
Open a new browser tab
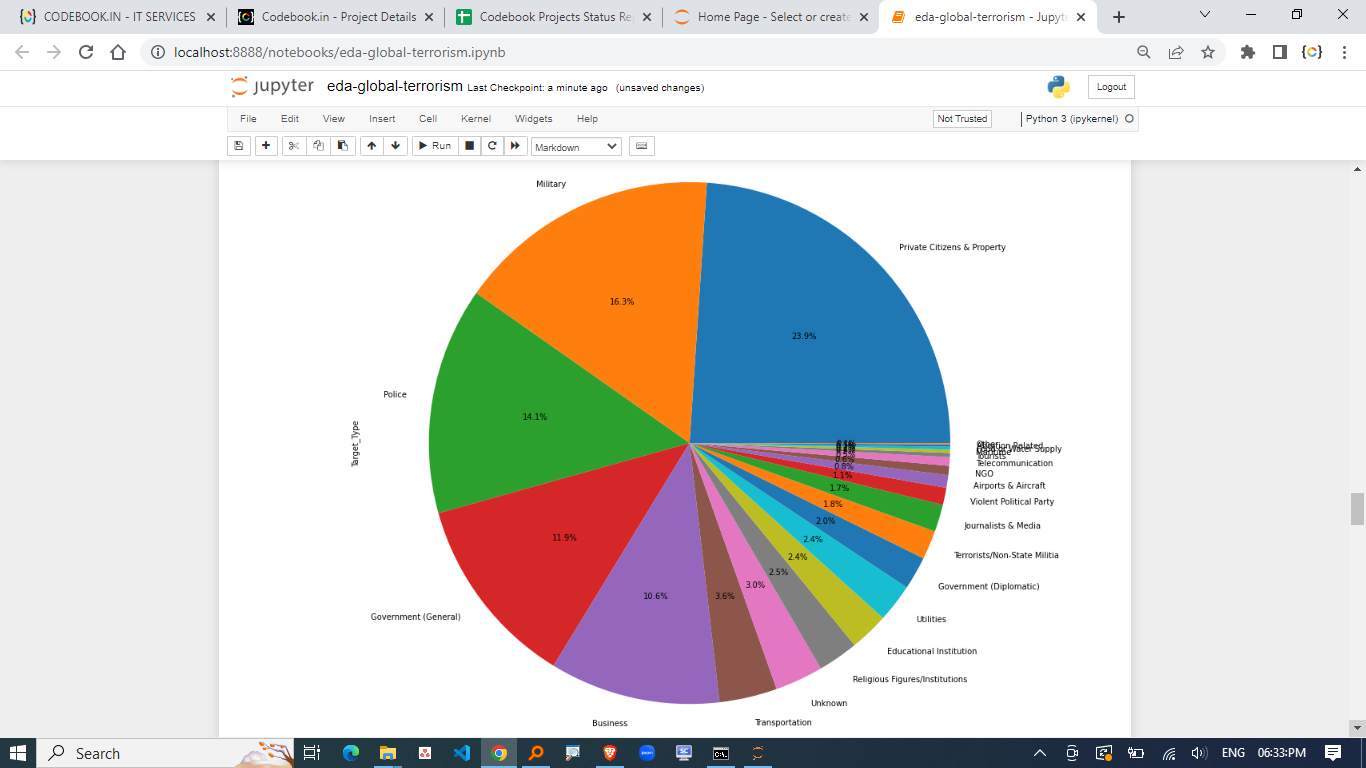pyautogui.click(x=1119, y=17)
